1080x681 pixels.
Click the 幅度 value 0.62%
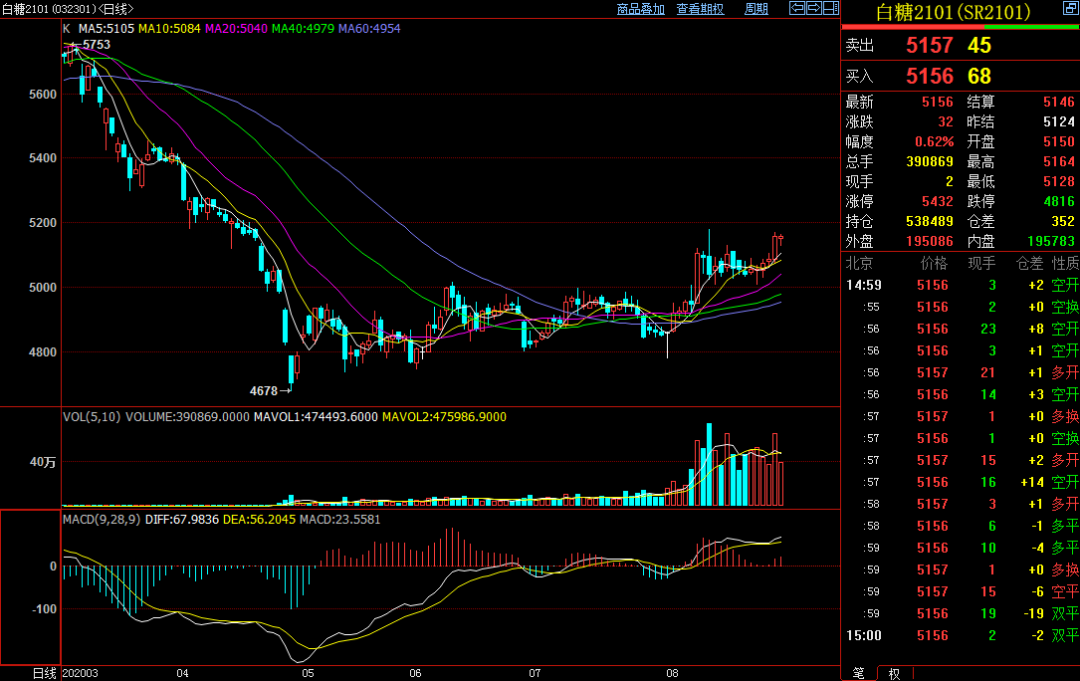934,142
